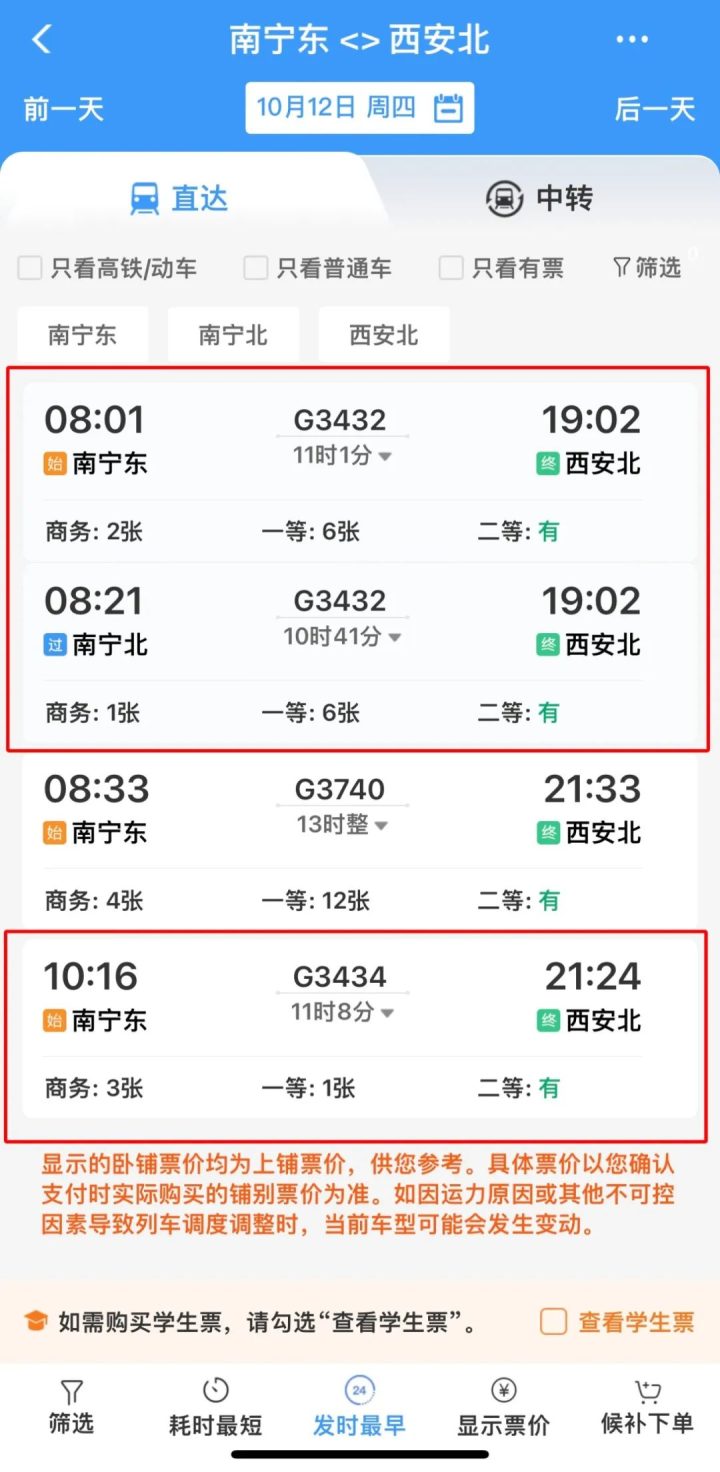Enable the 只看普通车 checkbox
Viewport: 720px width, 1472px height.
tap(256, 268)
